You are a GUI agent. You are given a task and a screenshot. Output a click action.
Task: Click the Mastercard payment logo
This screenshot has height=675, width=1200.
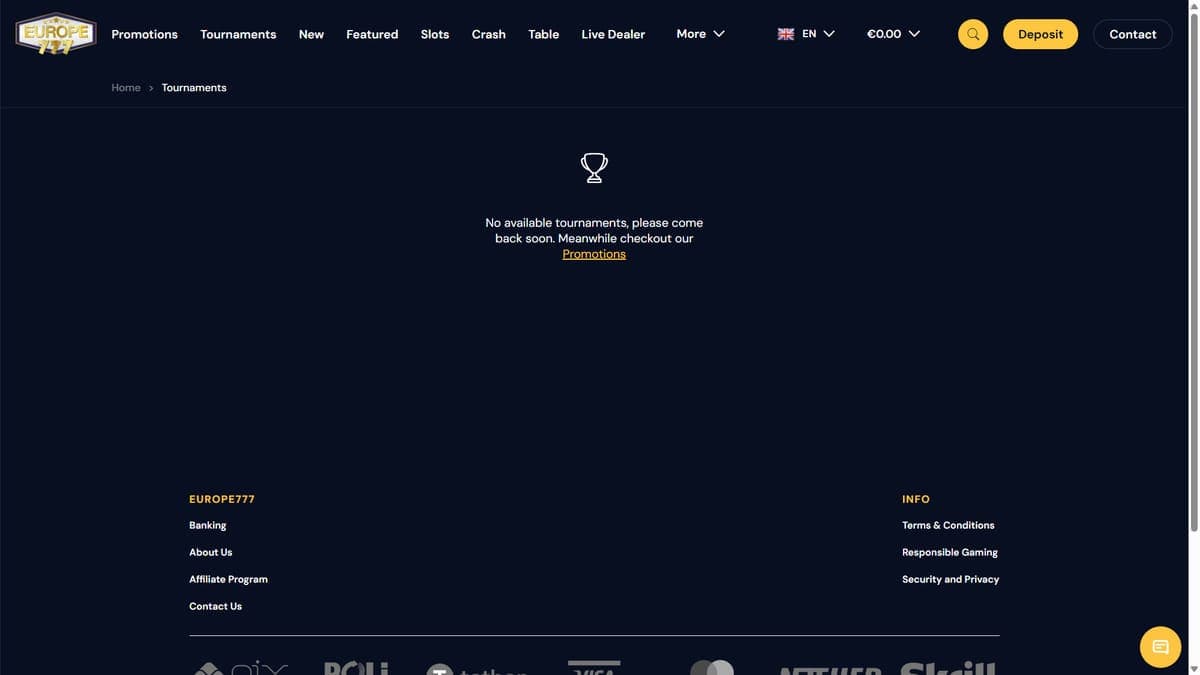712,667
